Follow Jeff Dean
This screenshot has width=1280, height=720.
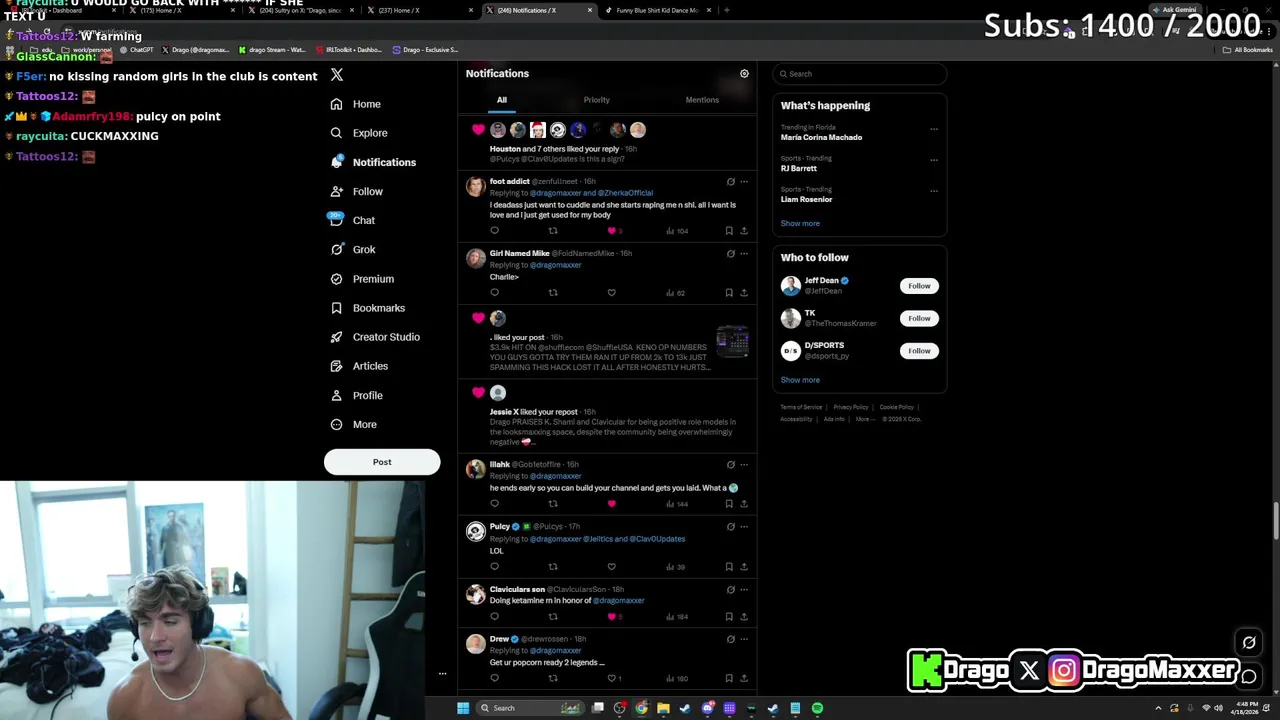(x=919, y=286)
